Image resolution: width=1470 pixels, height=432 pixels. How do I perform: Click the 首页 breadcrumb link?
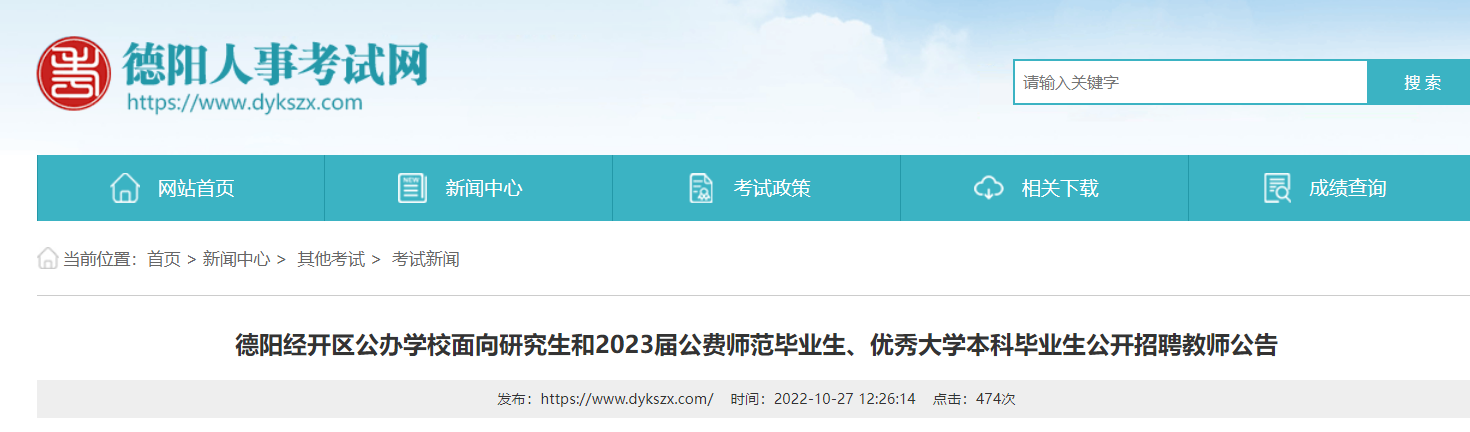tap(164, 259)
